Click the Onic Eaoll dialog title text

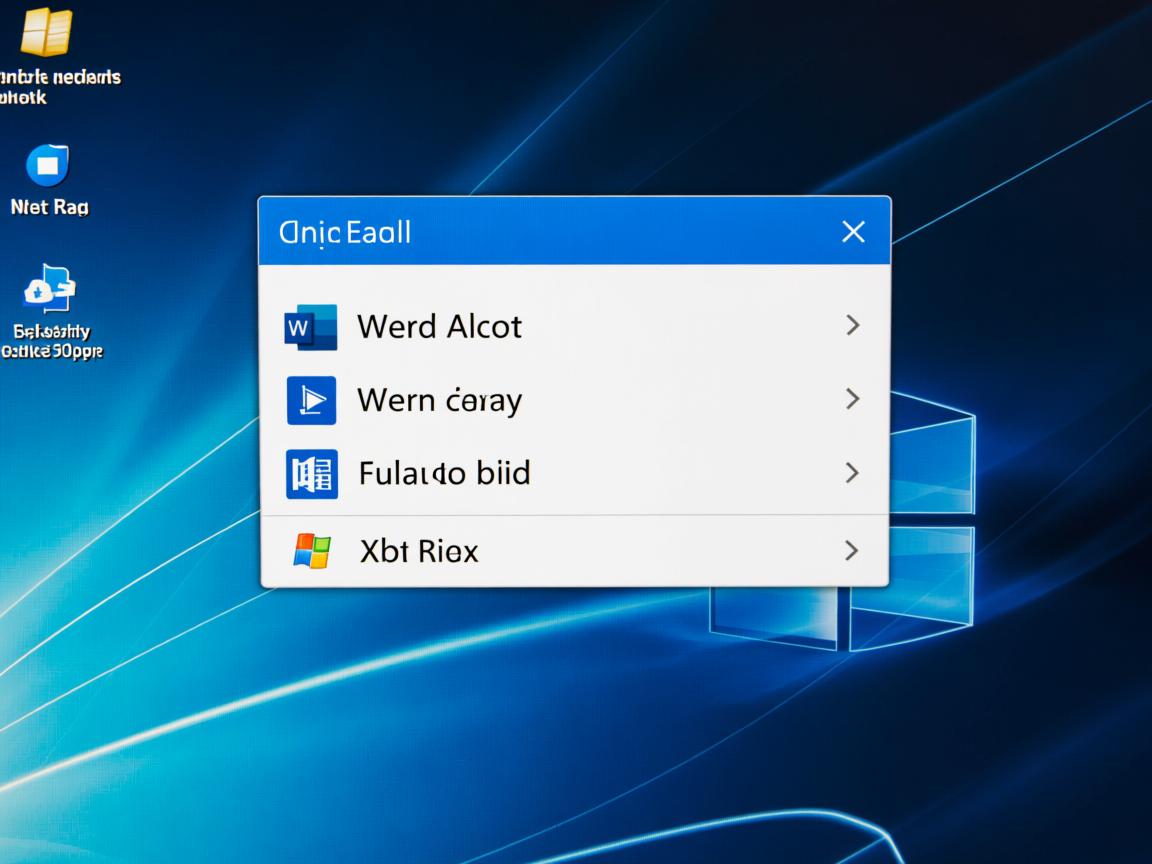[345, 233]
